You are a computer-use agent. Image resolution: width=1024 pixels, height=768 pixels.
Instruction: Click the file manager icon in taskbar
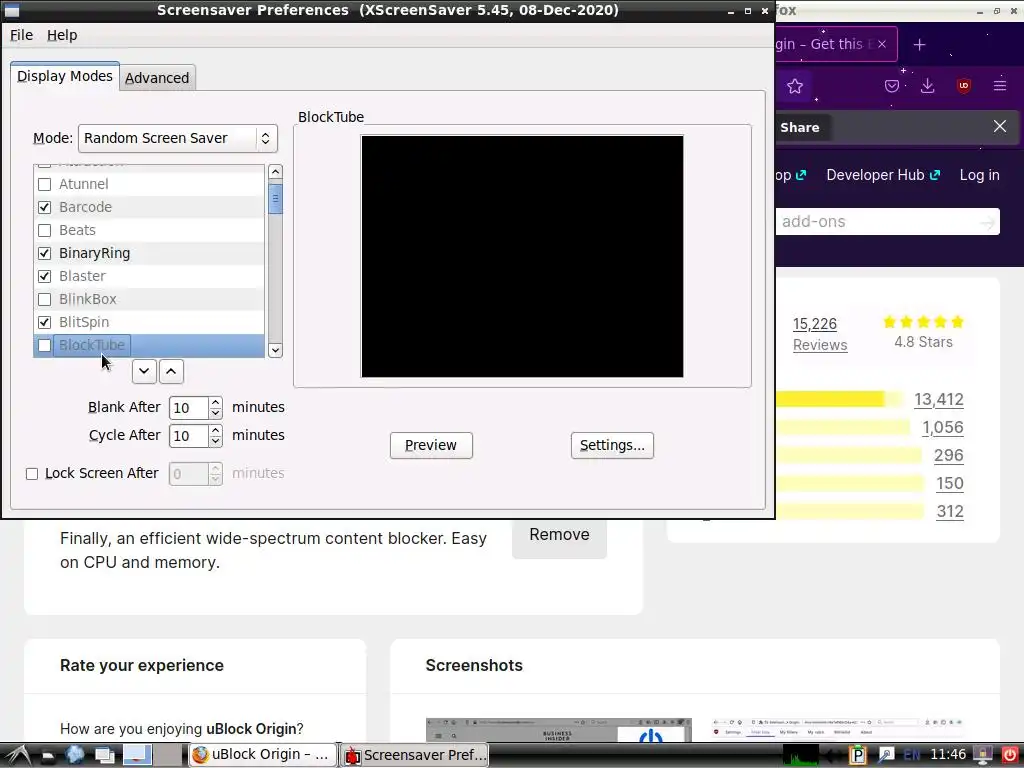point(48,756)
